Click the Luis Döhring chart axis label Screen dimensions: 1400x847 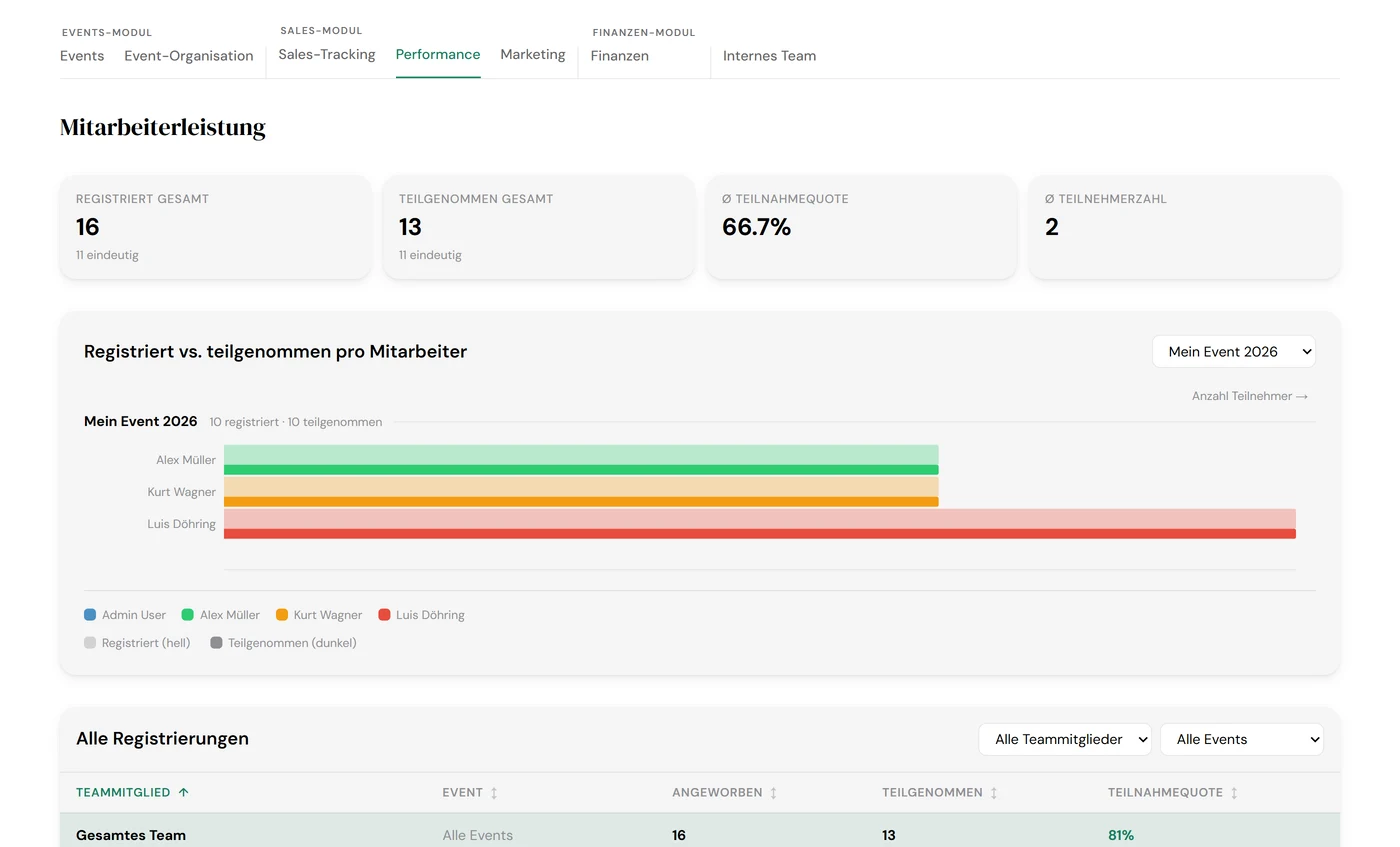181,524
